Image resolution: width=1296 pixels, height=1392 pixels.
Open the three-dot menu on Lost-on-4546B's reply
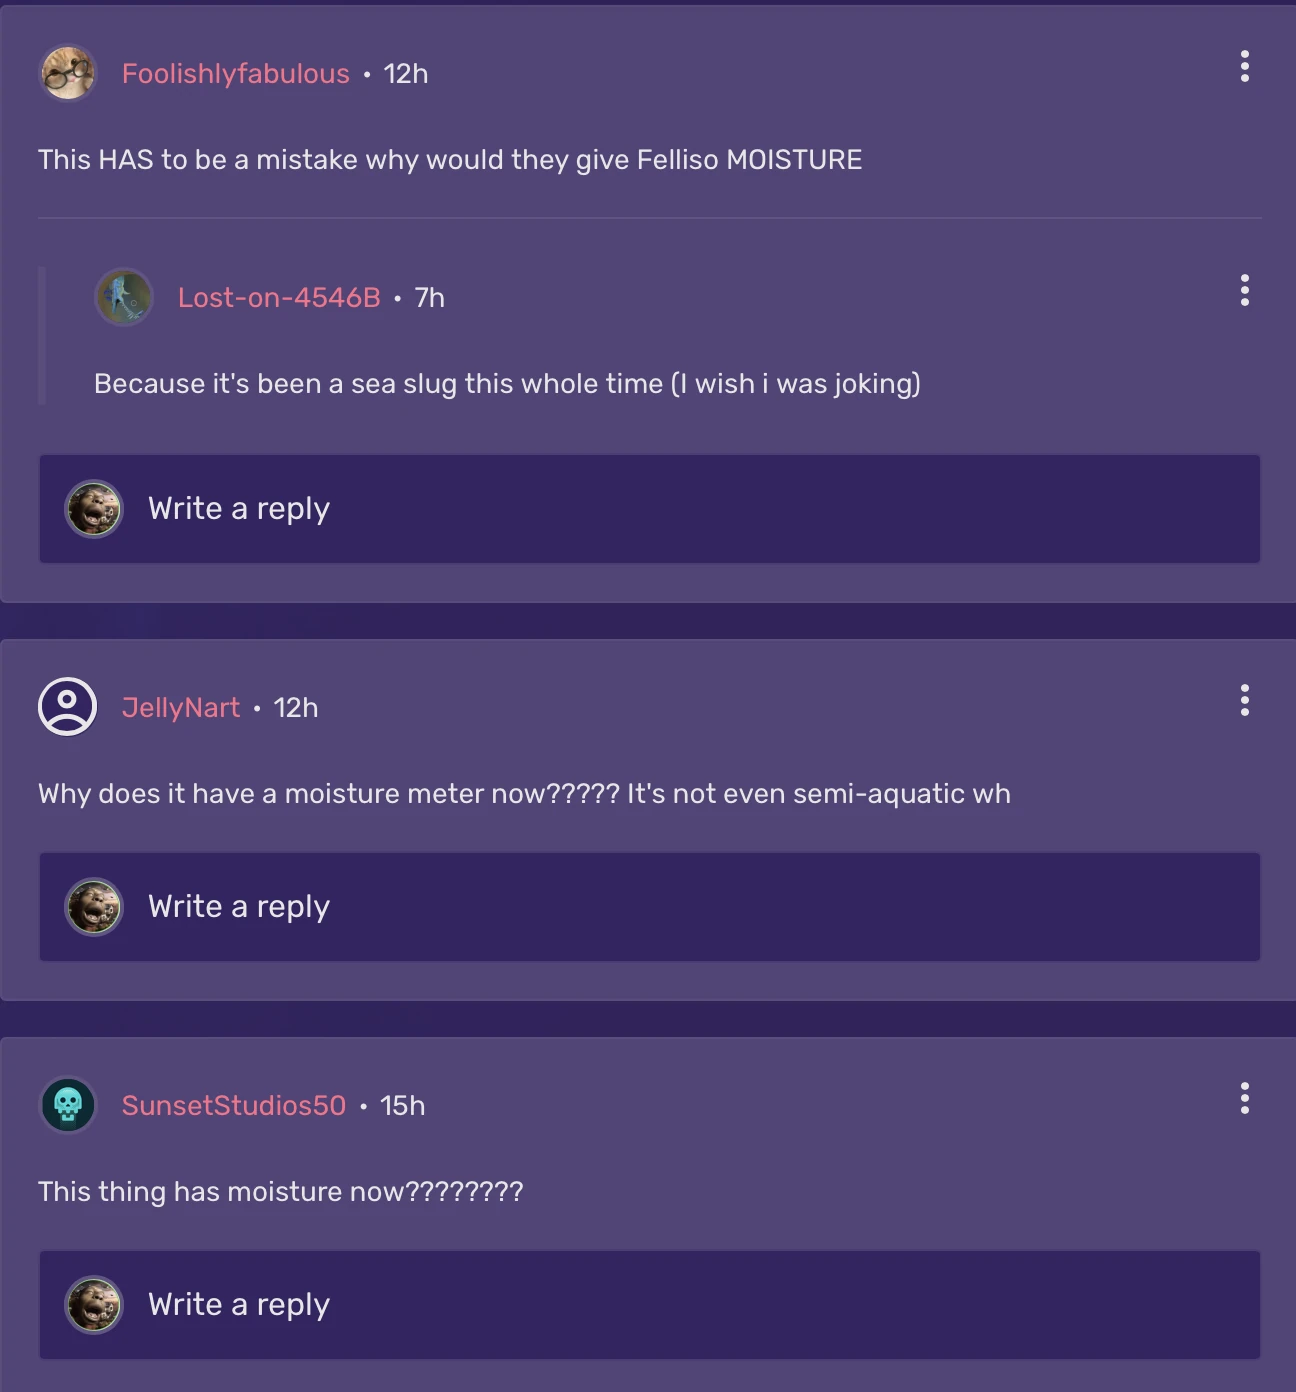(x=1244, y=291)
